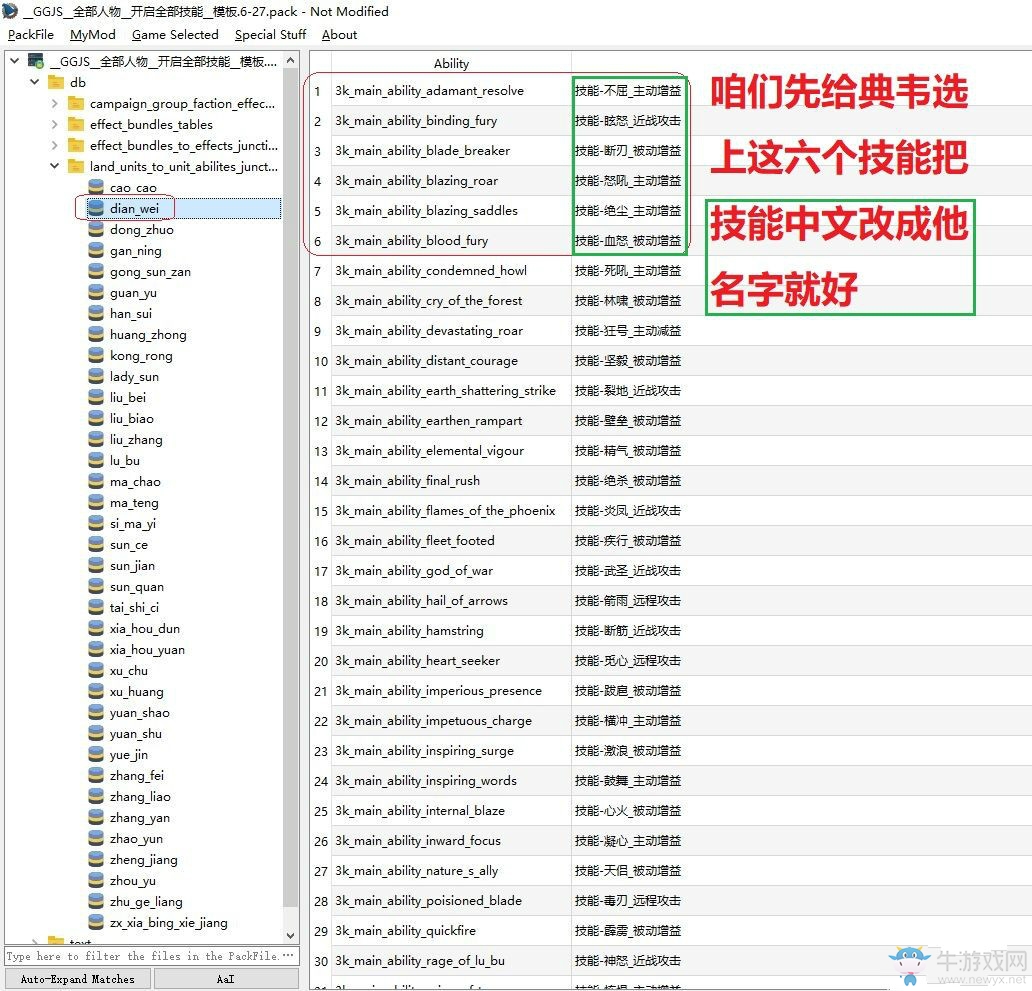Click cell 3k_main_ability_adamant_resolve
This screenshot has width=1032, height=991.
click(x=452, y=91)
